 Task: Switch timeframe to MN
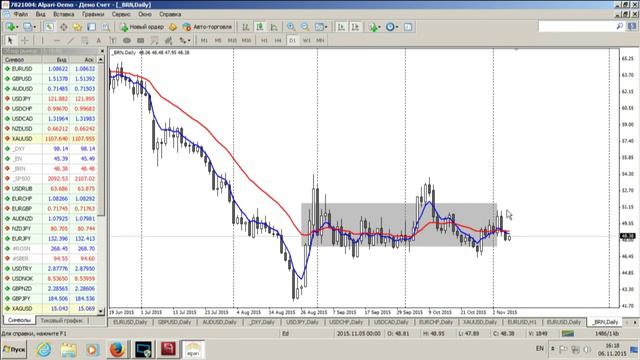pyautogui.click(x=320, y=40)
